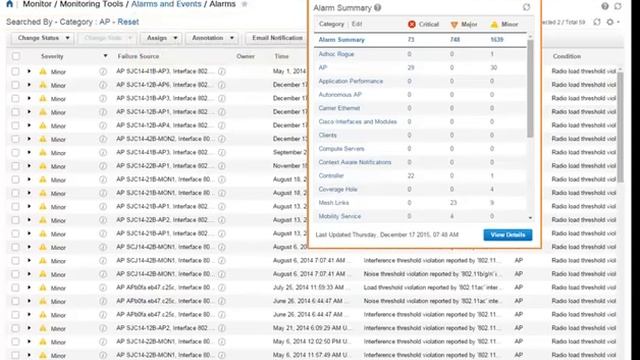This screenshot has height=360, width=640.
Task: Open Alarms and Events breadcrumb link
Action: pyautogui.click(x=166, y=4)
